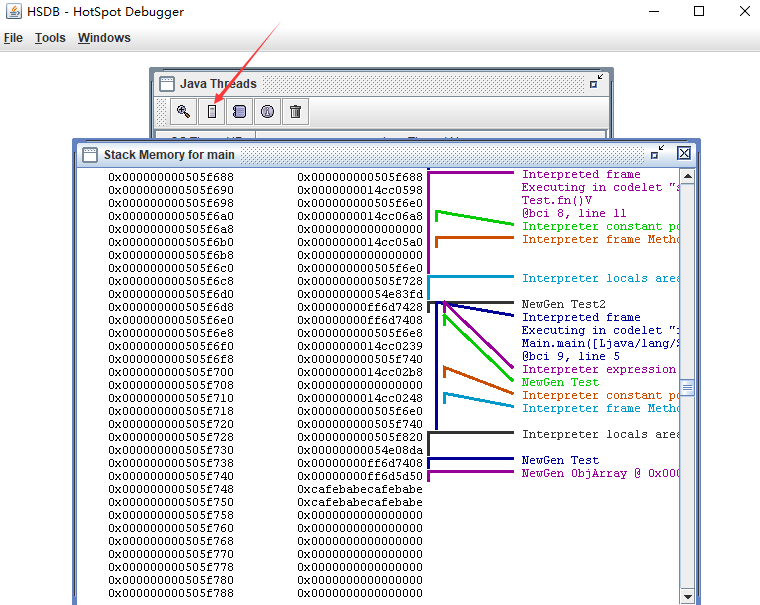The width and height of the screenshot is (760, 605).
Task: Select address 0x000000000505f6e0
Action: click(x=171, y=320)
